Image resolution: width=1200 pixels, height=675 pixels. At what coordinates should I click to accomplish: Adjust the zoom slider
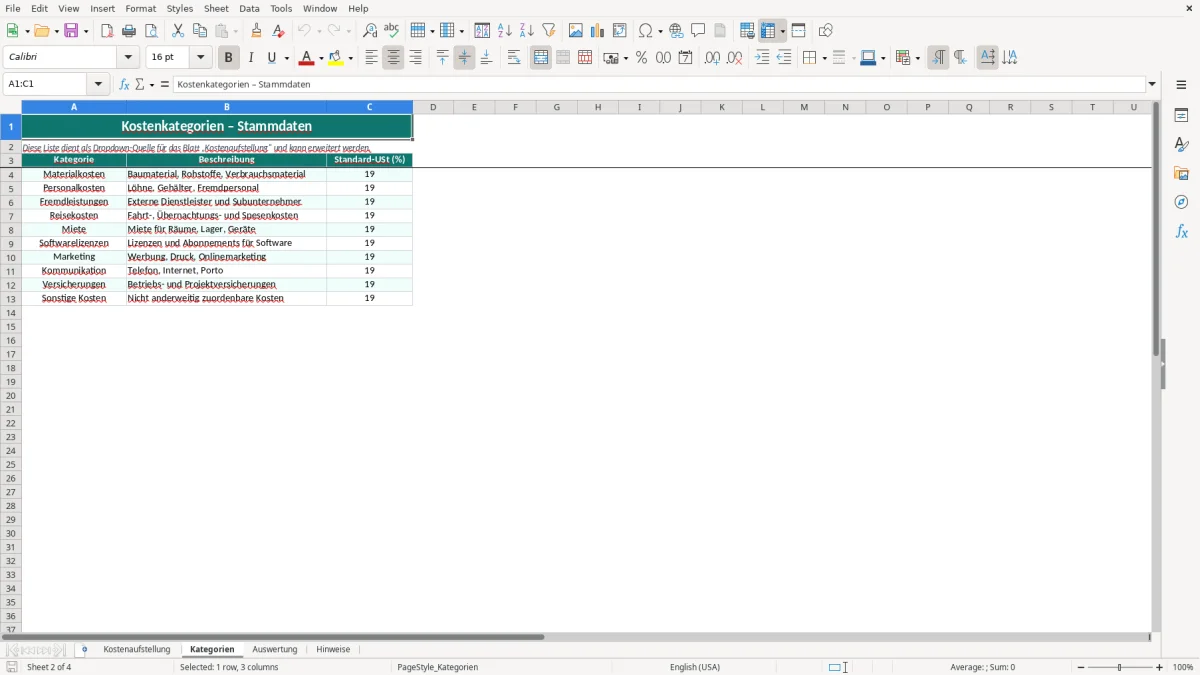(1120, 667)
